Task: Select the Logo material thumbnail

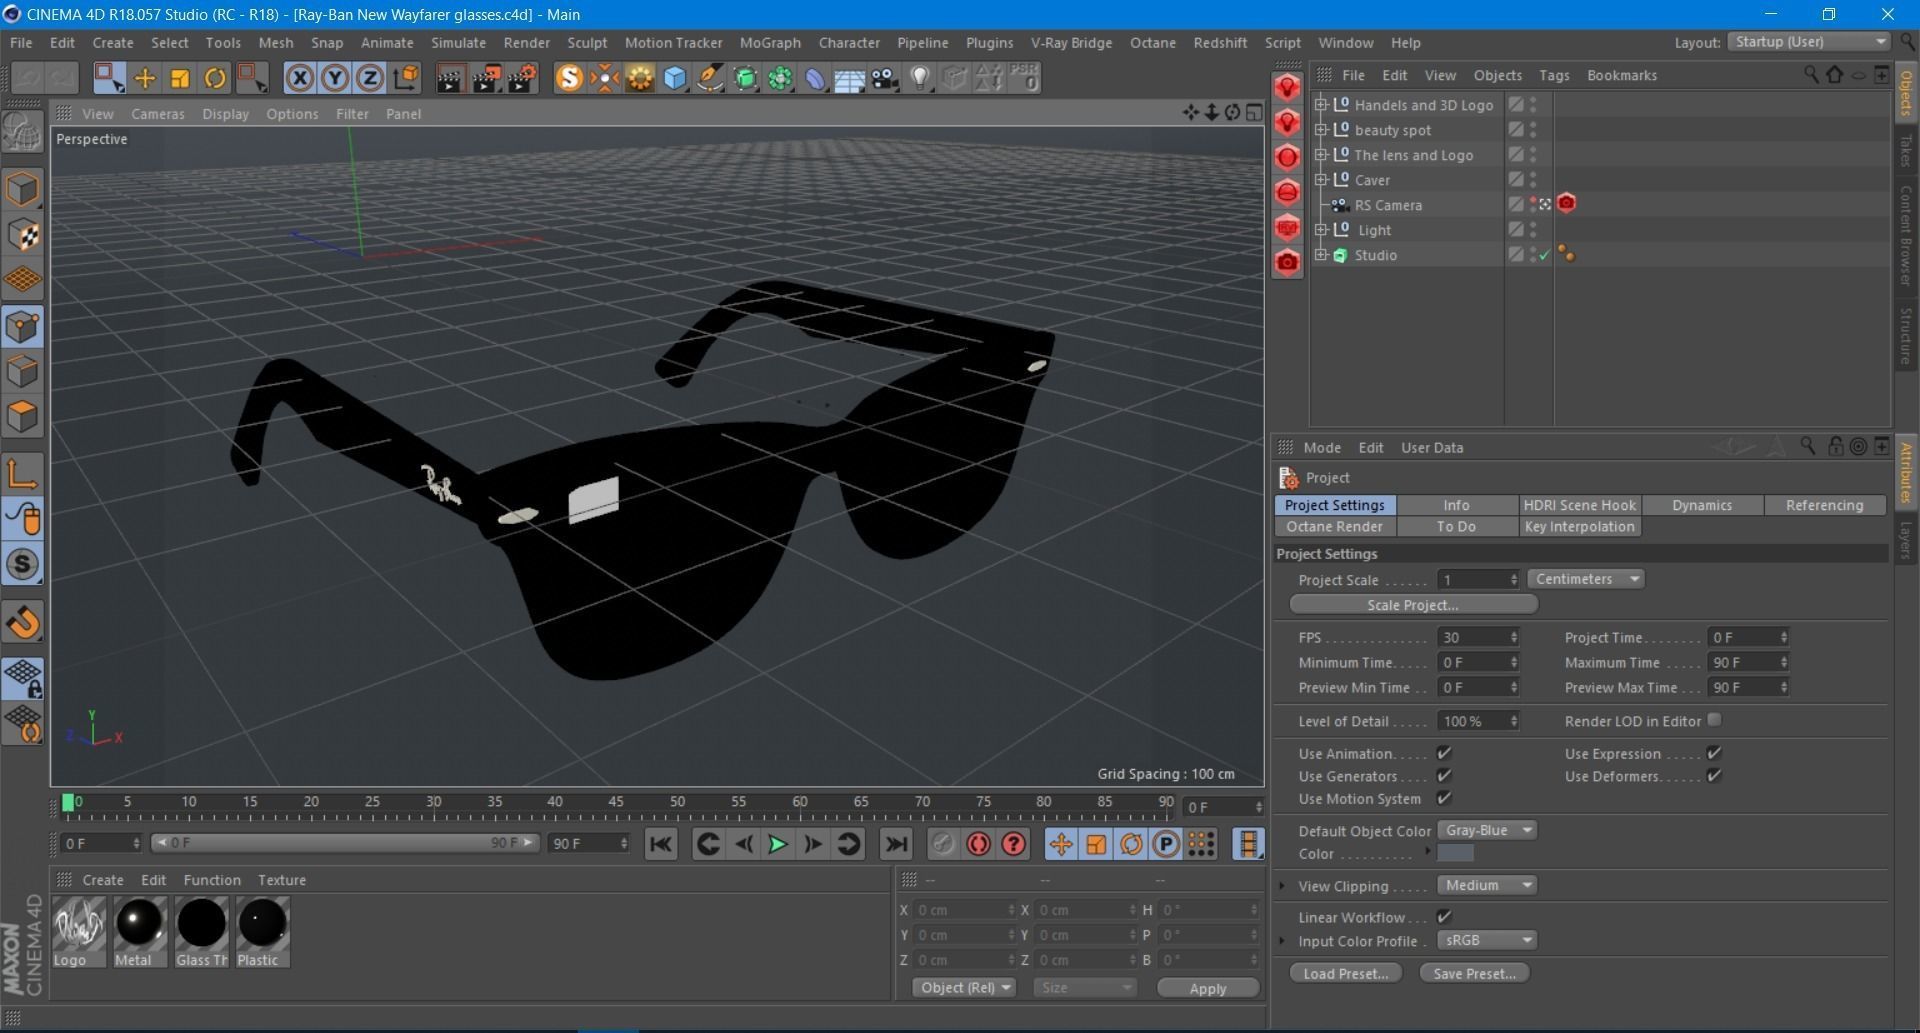Action: tap(78, 931)
